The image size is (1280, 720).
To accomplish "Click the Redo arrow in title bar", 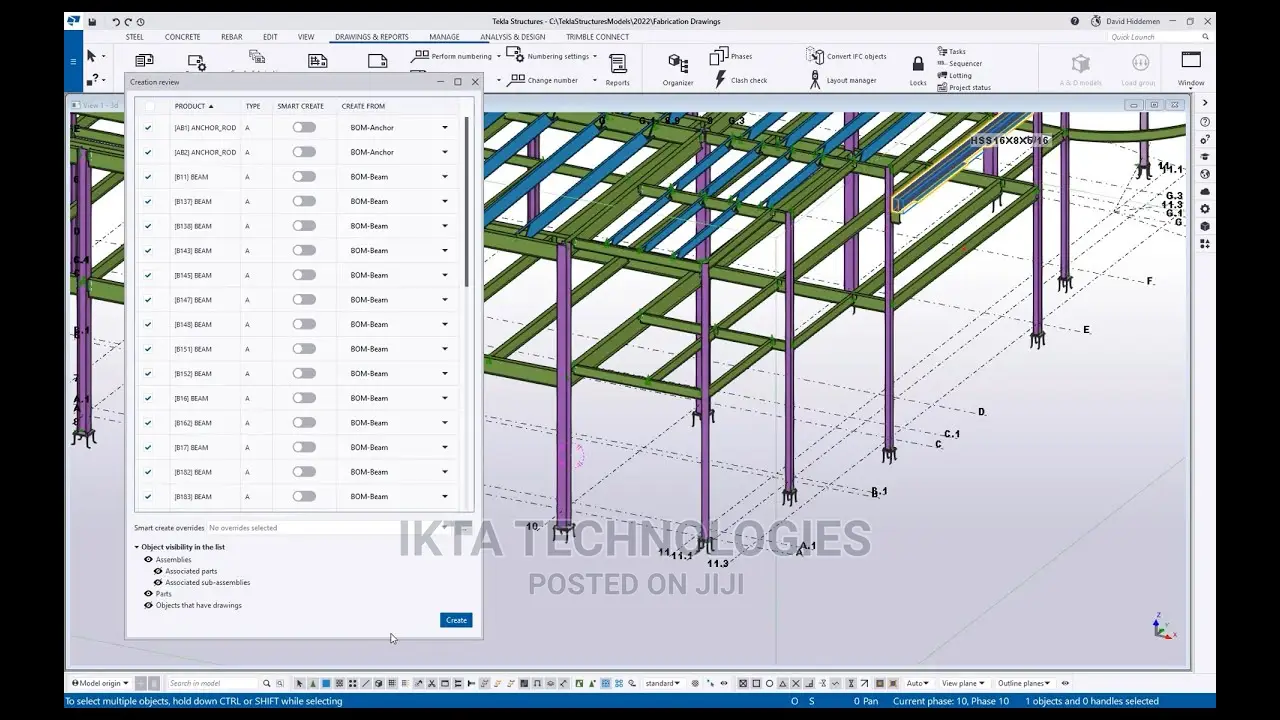I will [x=128, y=21].
